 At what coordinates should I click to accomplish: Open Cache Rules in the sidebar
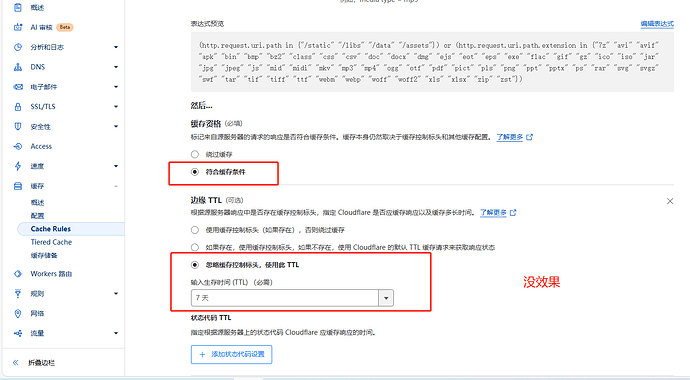pos(51,229)
